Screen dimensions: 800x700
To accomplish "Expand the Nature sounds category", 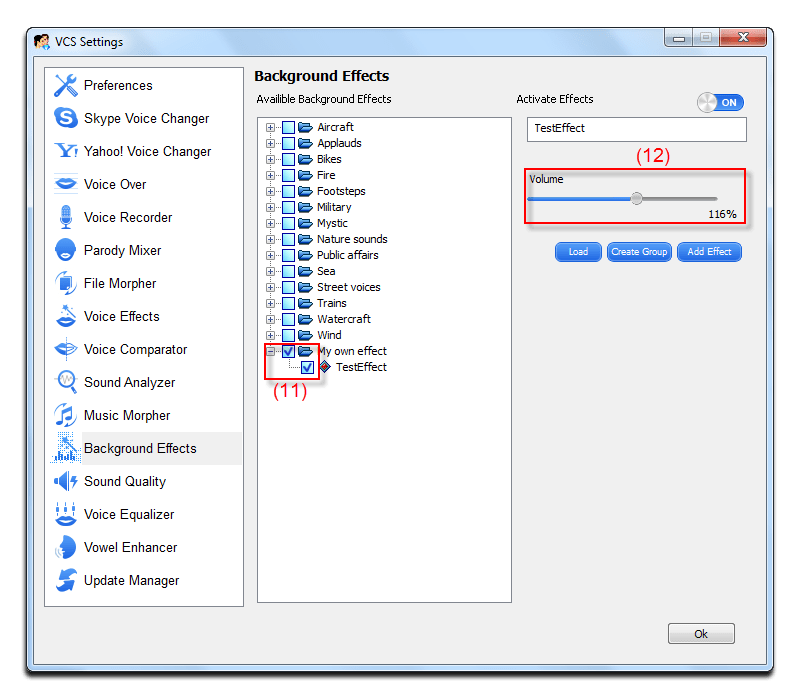I will click(271, 239).
